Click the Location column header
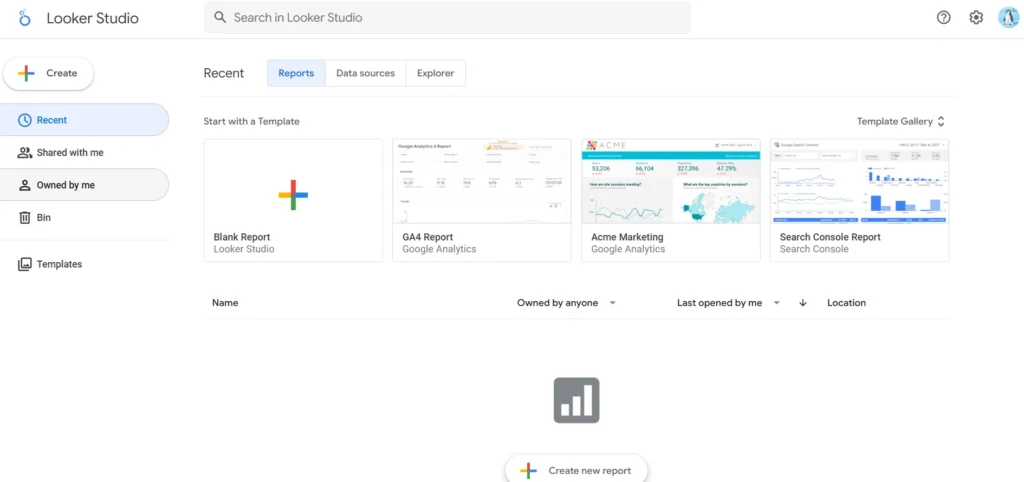1024x482 pixels. coord(846,303)
